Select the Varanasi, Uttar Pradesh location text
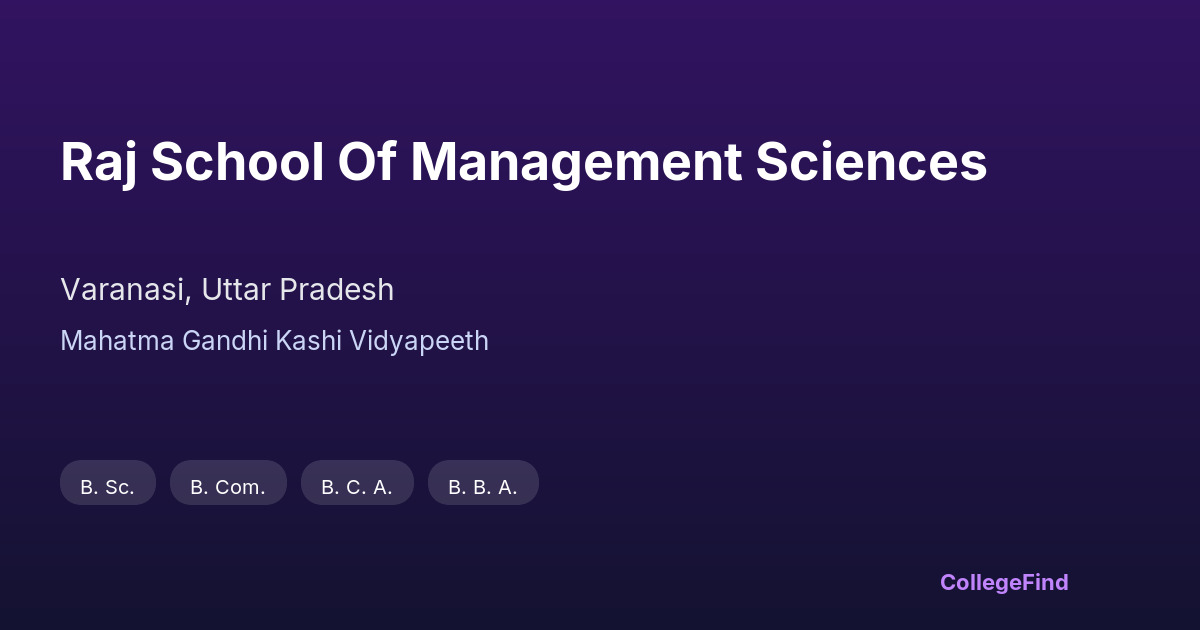 (227, 290)
